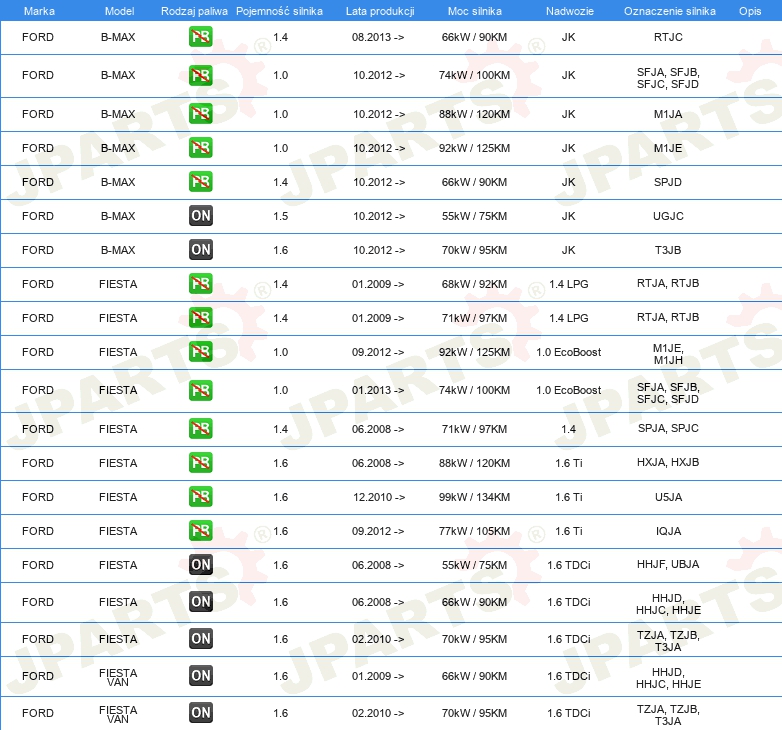Select engine code M1JA cell
Image resolution: width=782 pixels, height=730 pixels.
668,114
